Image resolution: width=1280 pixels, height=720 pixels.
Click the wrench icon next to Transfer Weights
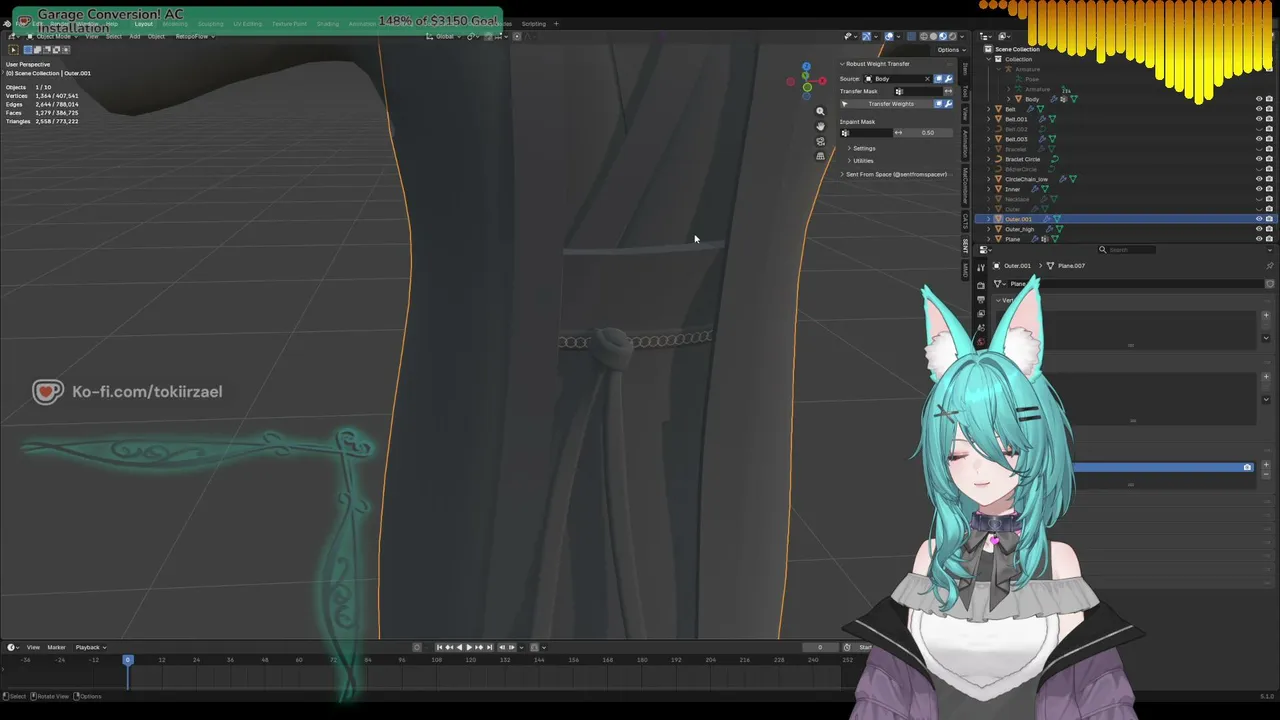tap(948, 104)
